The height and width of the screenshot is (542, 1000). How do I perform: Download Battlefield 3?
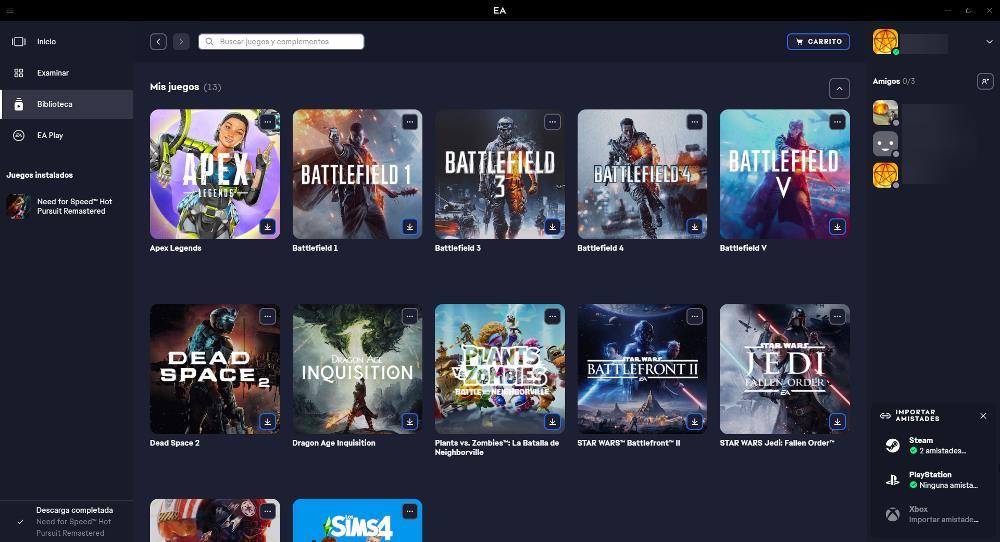[552, 226]
